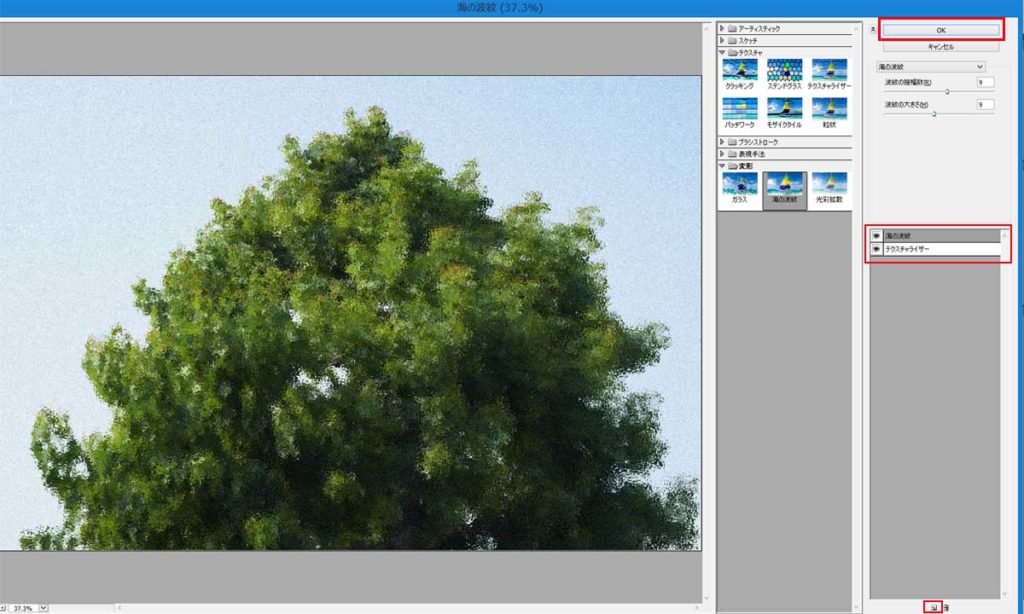Click the 波紋の振幅数 slider handle
This screenshot has height=614, width=1024.
pos(947,91)
